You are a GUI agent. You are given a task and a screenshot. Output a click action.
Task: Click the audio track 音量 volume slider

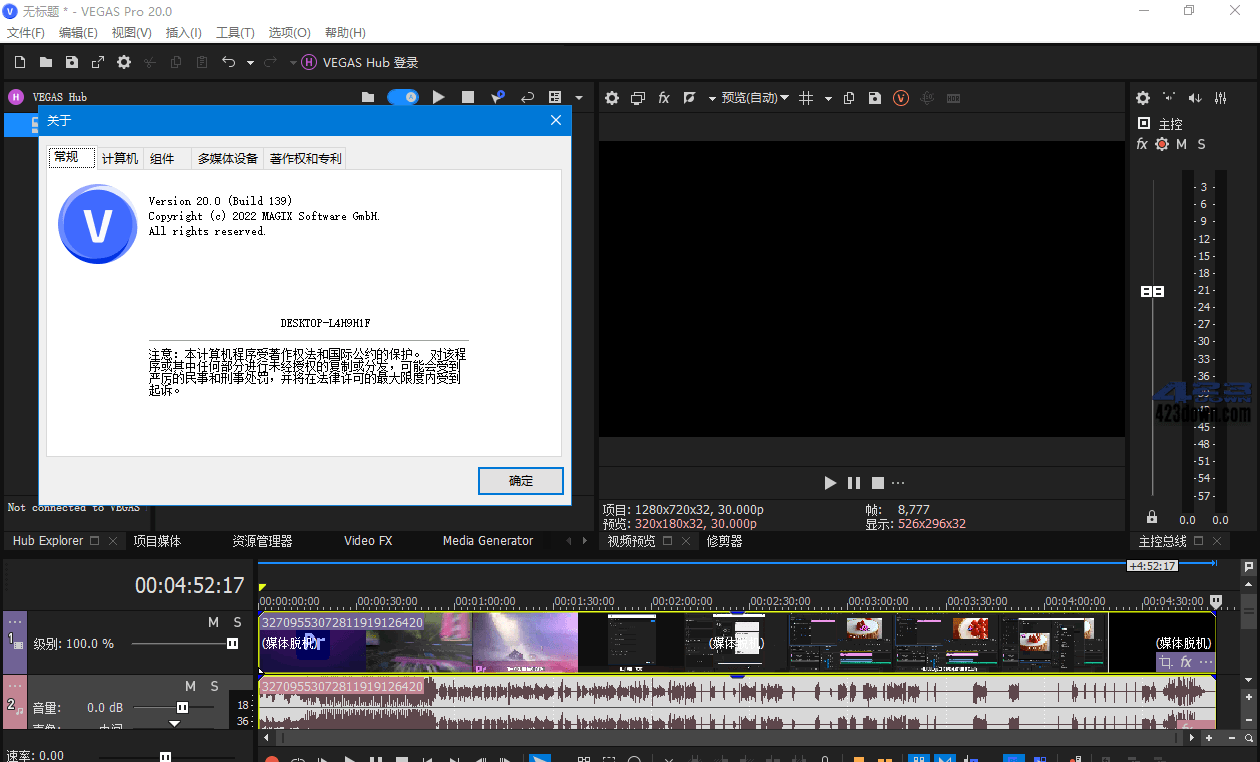180,707
